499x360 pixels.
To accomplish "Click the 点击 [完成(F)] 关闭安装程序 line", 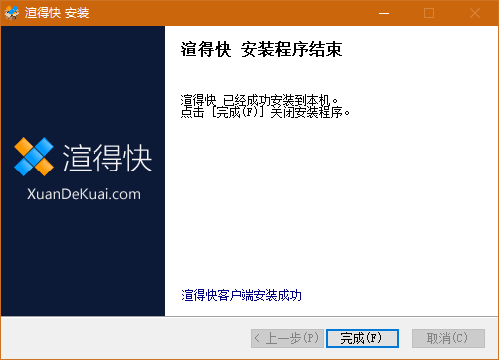I will pyautogui.click(x=265, y=113).
